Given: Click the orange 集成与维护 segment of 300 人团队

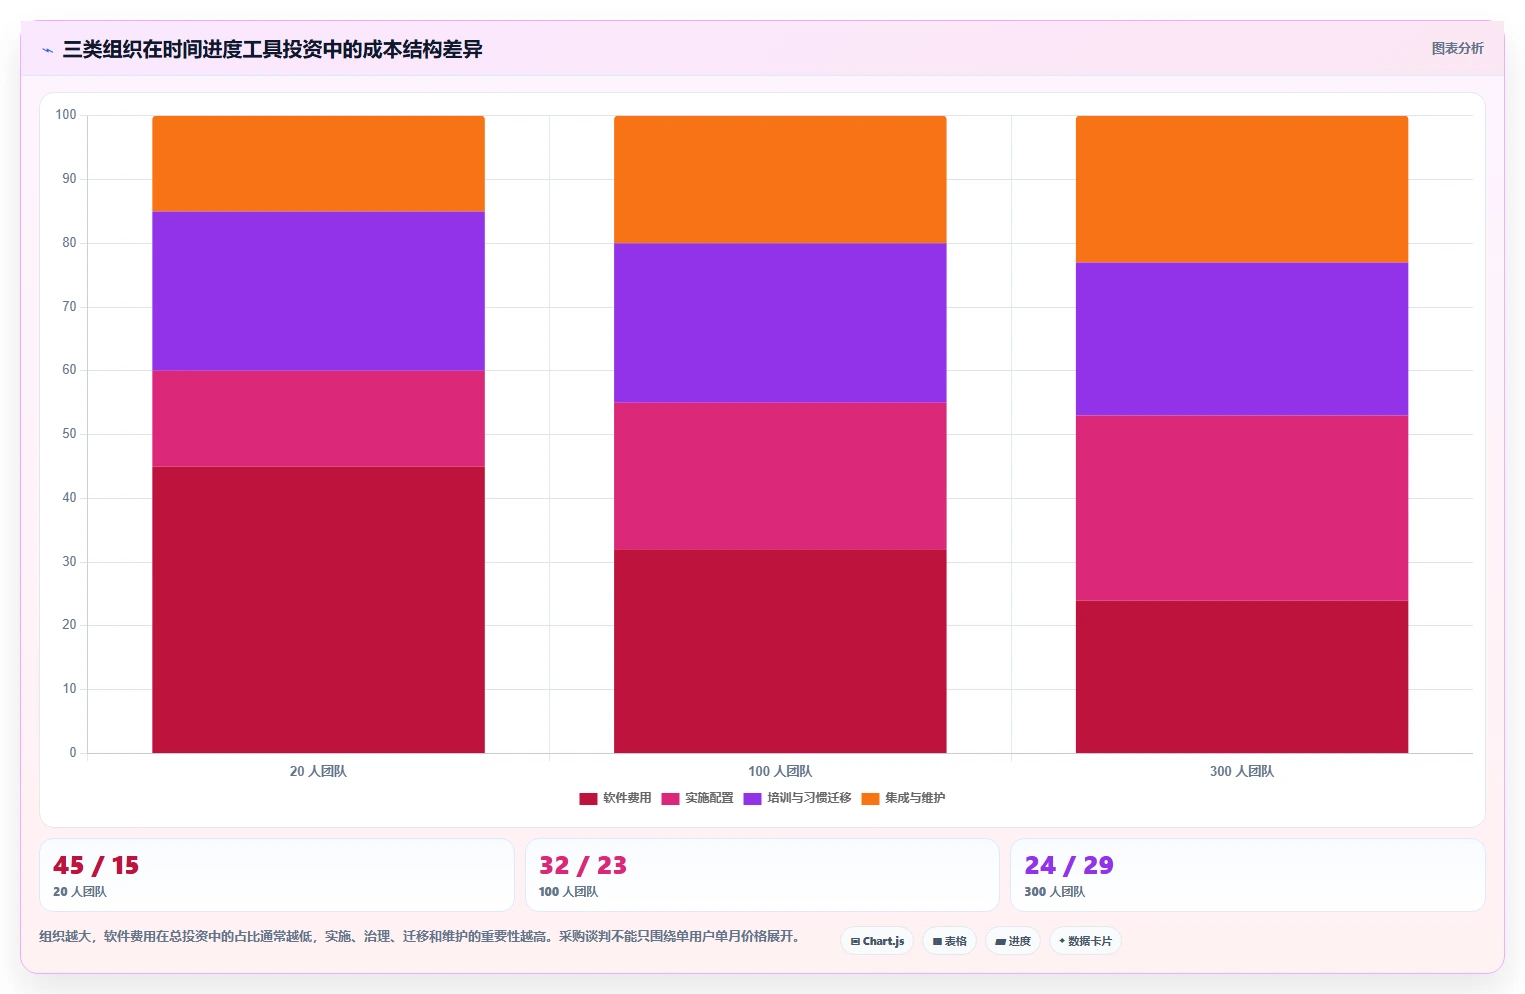Looking at the screenshot, I should (1242, 189).
